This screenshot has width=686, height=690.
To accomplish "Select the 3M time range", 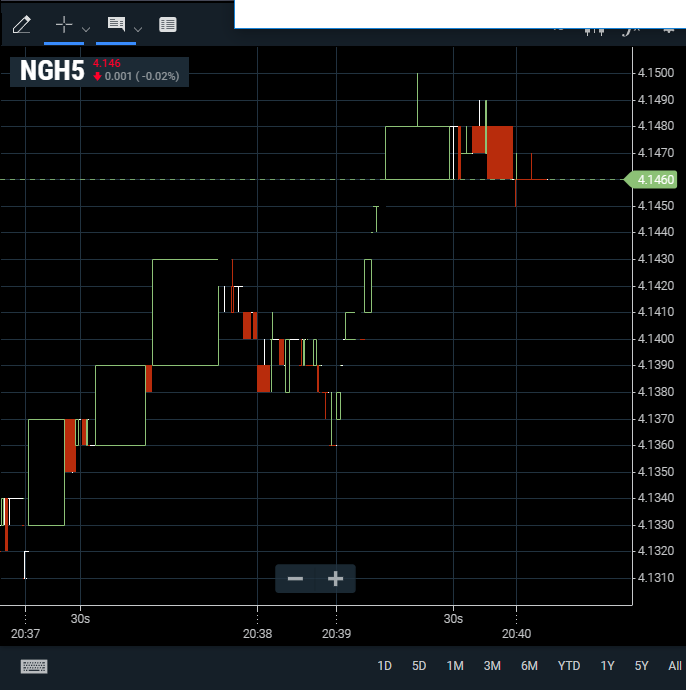I will pyautogui.click(x=492, y=666).
